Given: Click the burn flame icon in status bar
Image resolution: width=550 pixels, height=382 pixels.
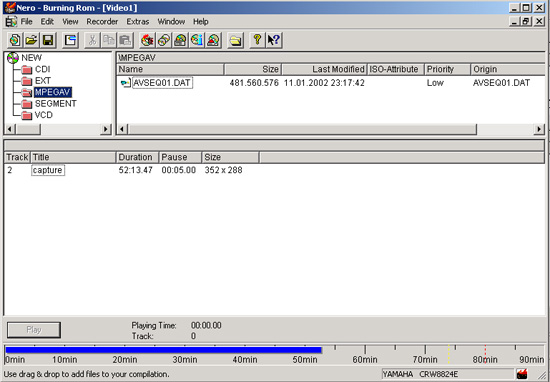Looking at the screenshot, I should point(522,374).
